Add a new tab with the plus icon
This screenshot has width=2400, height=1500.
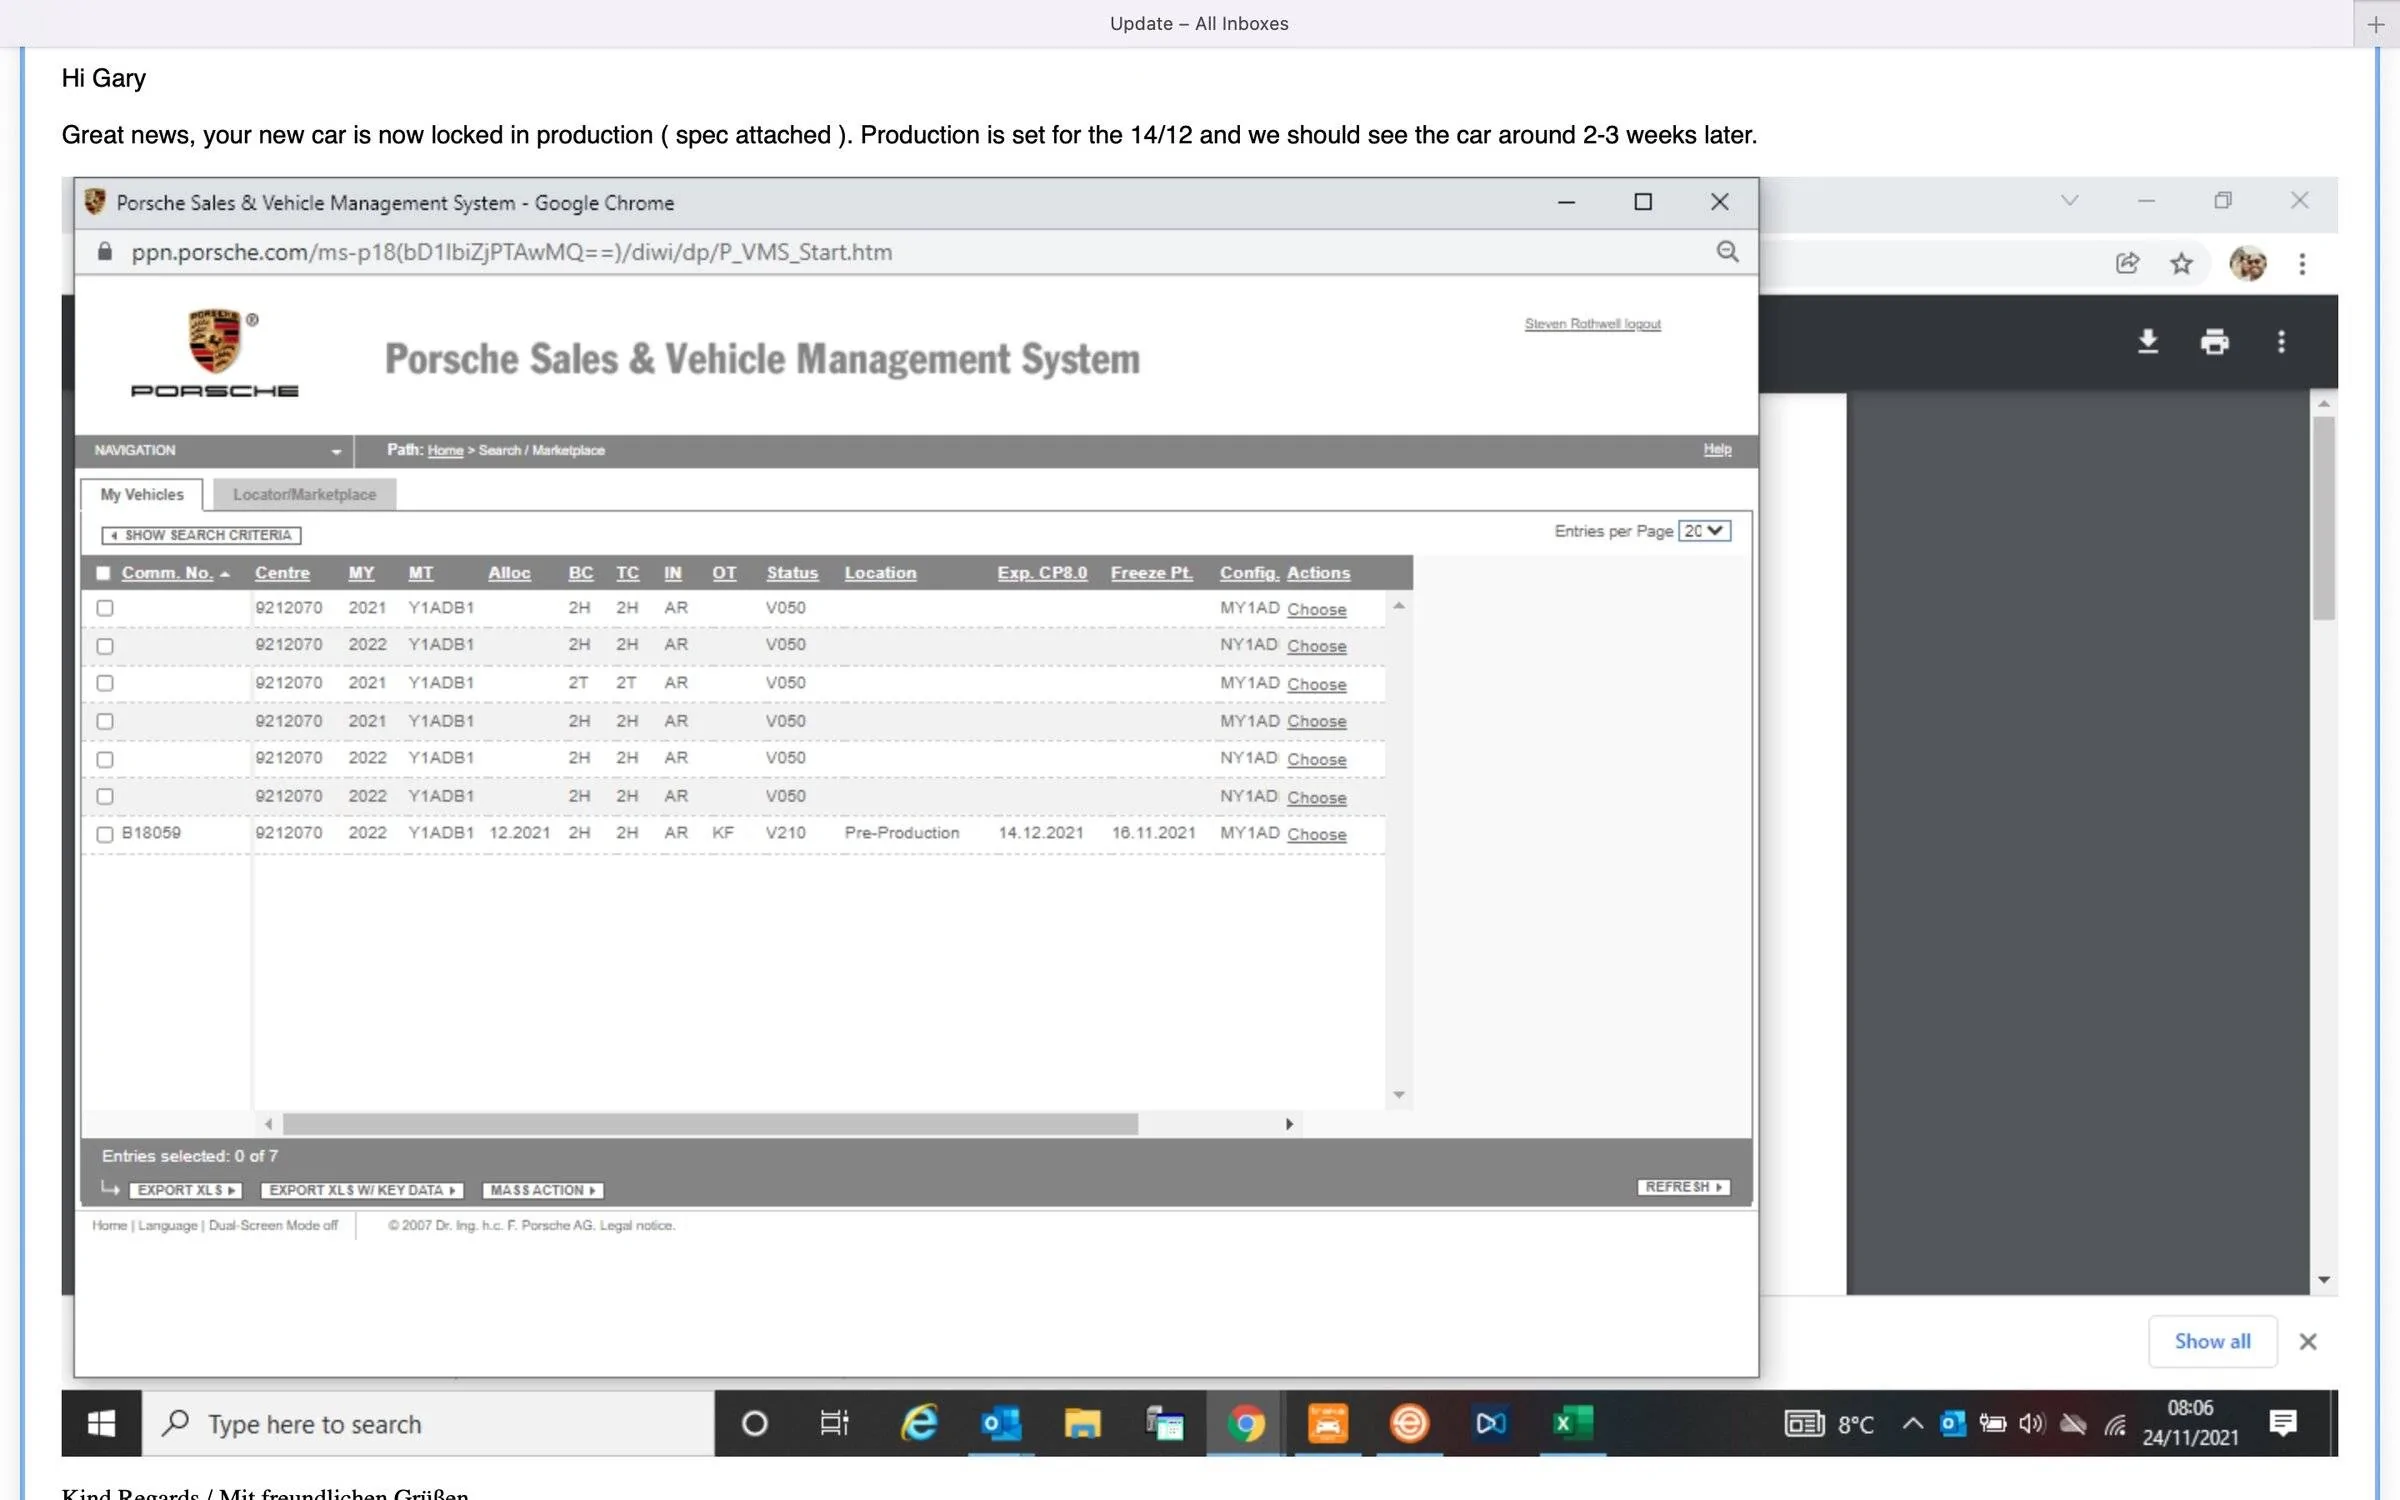(2376, 24)
